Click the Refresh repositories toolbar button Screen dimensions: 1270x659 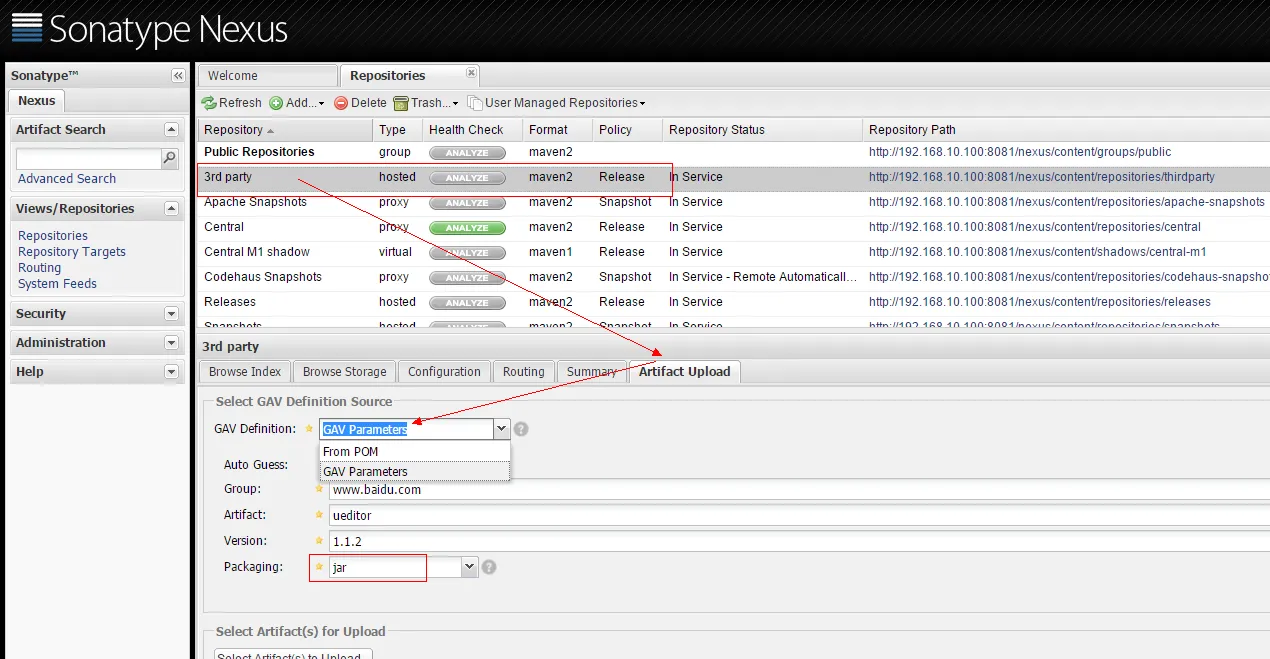click(x=231, y=103)
